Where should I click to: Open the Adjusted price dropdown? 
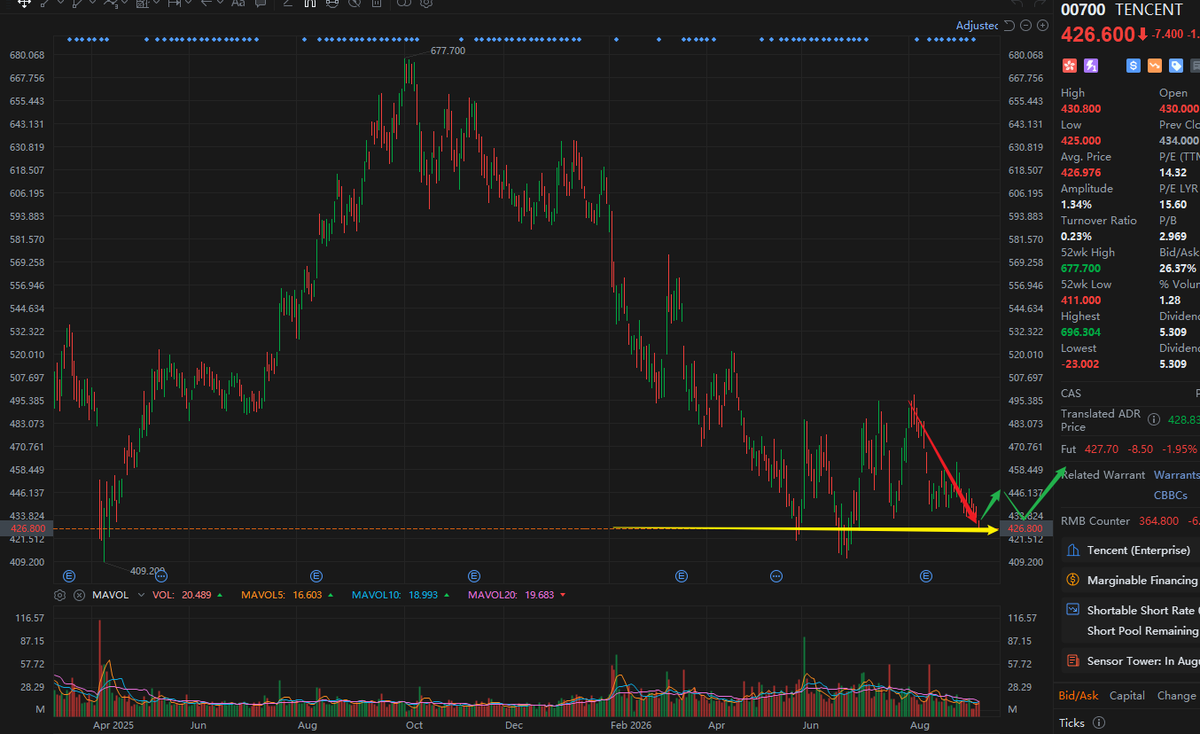click(977, 25)
